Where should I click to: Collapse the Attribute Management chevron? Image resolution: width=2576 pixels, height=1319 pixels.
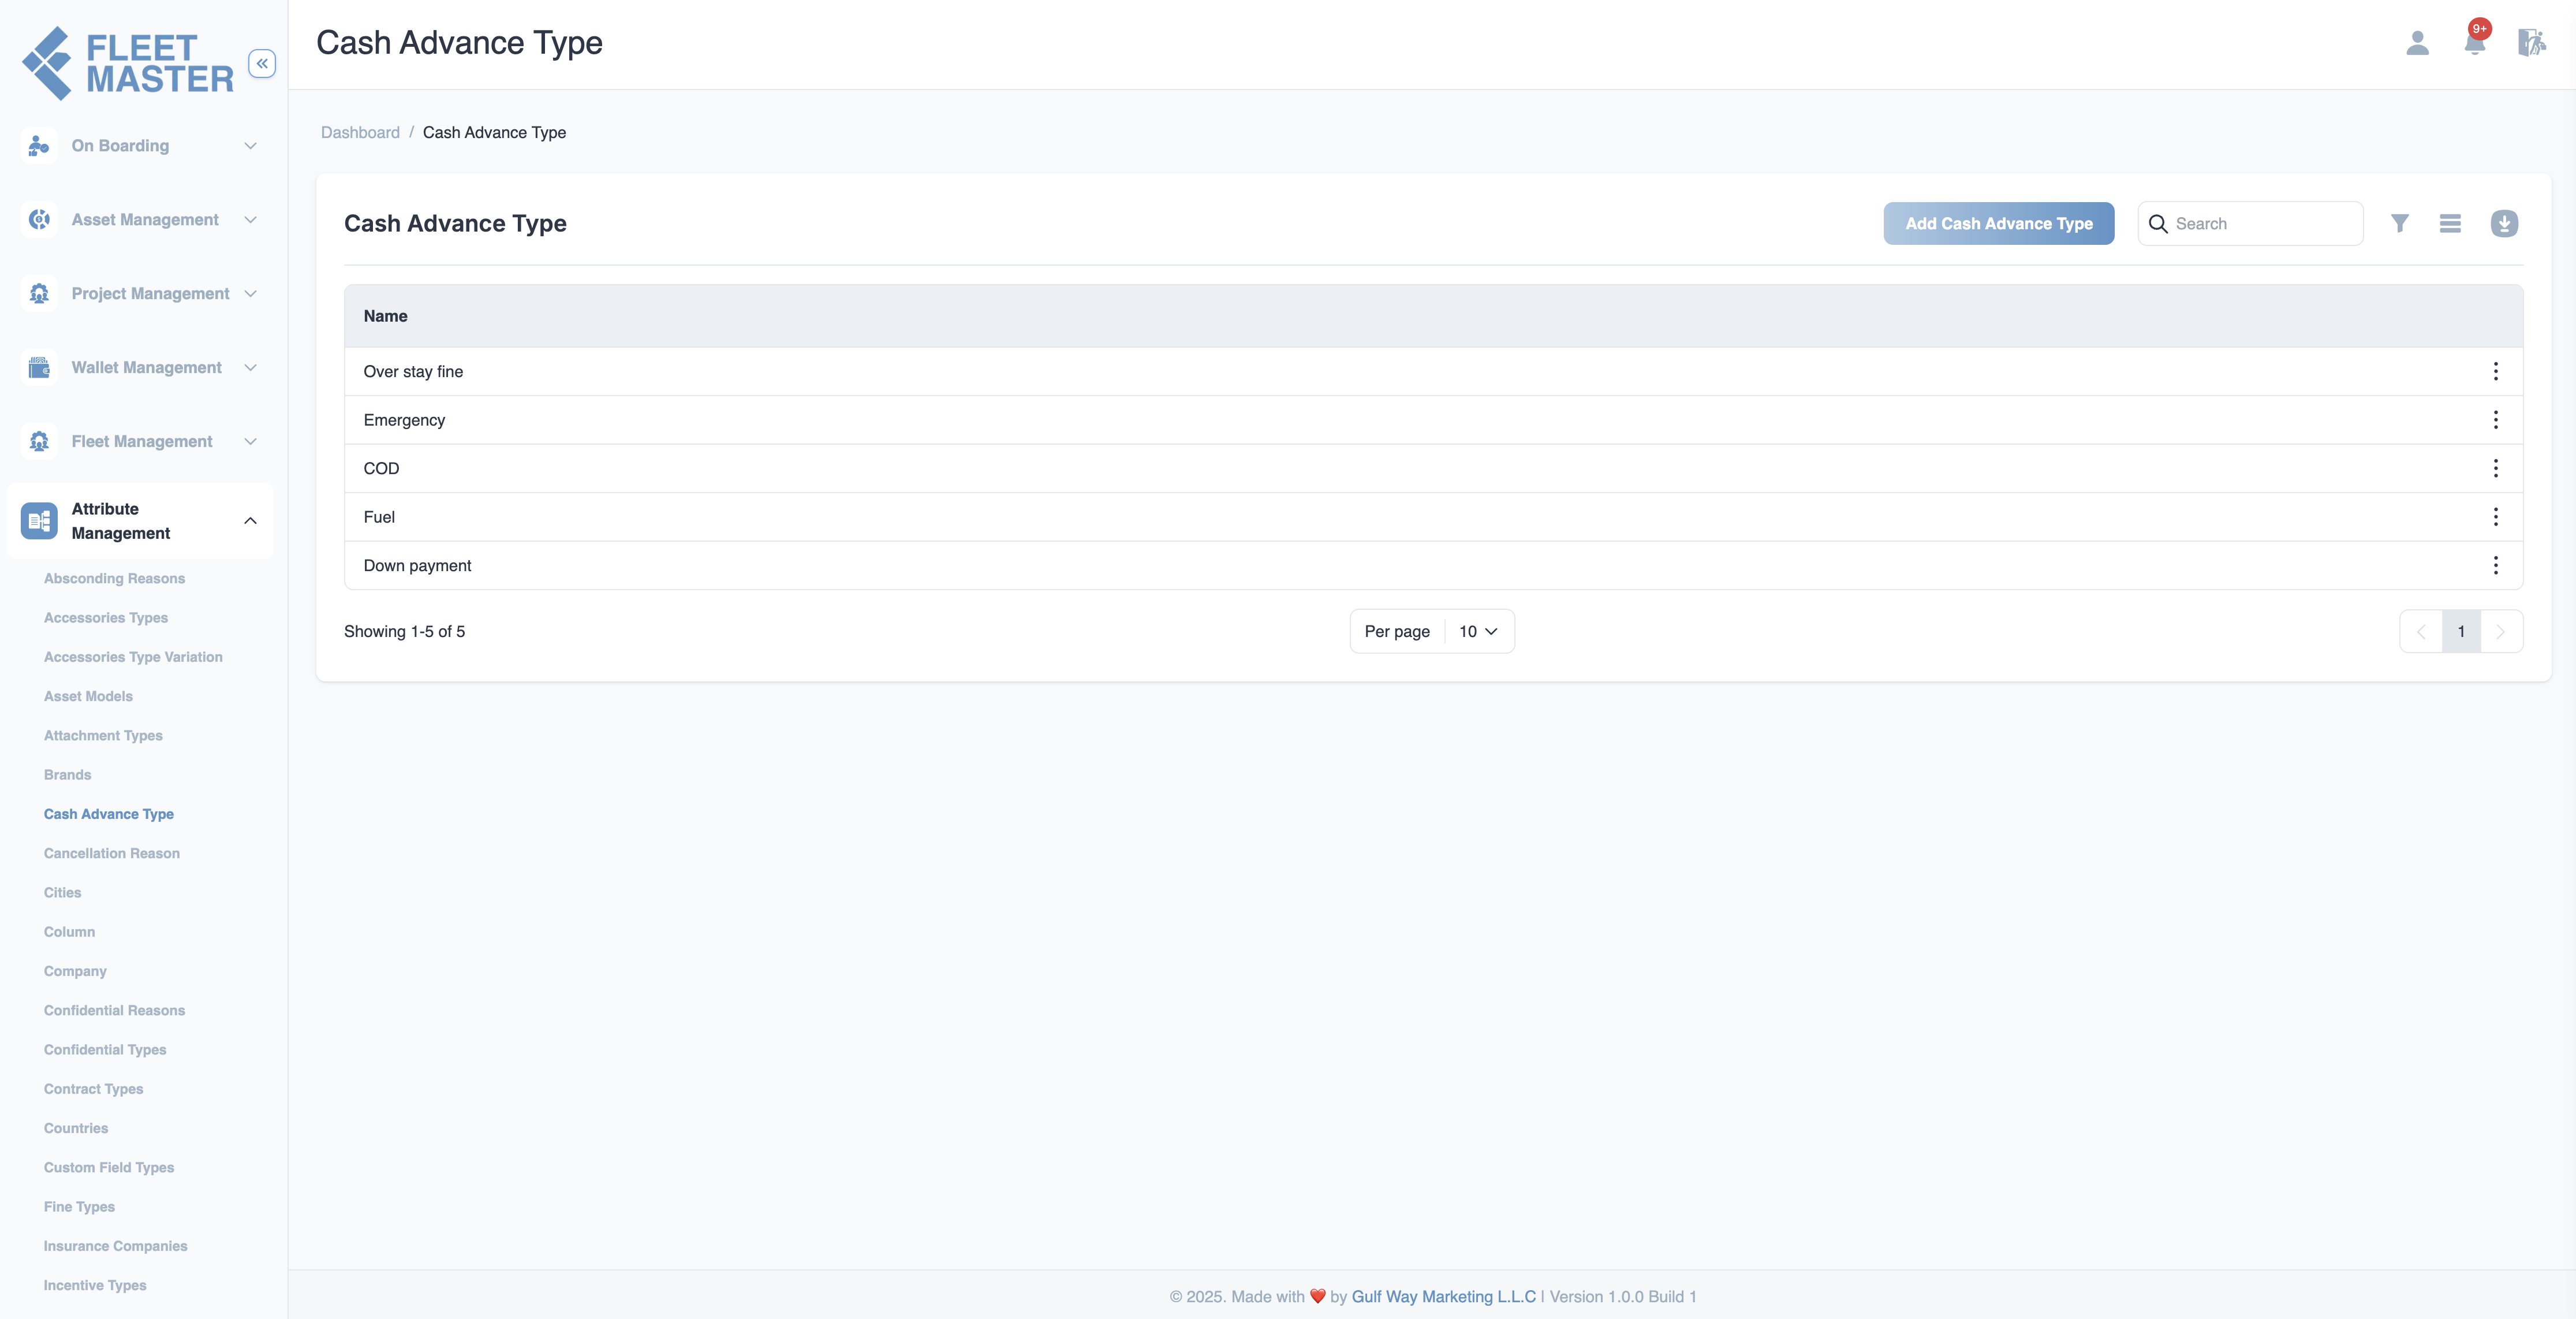click(250, 521)
